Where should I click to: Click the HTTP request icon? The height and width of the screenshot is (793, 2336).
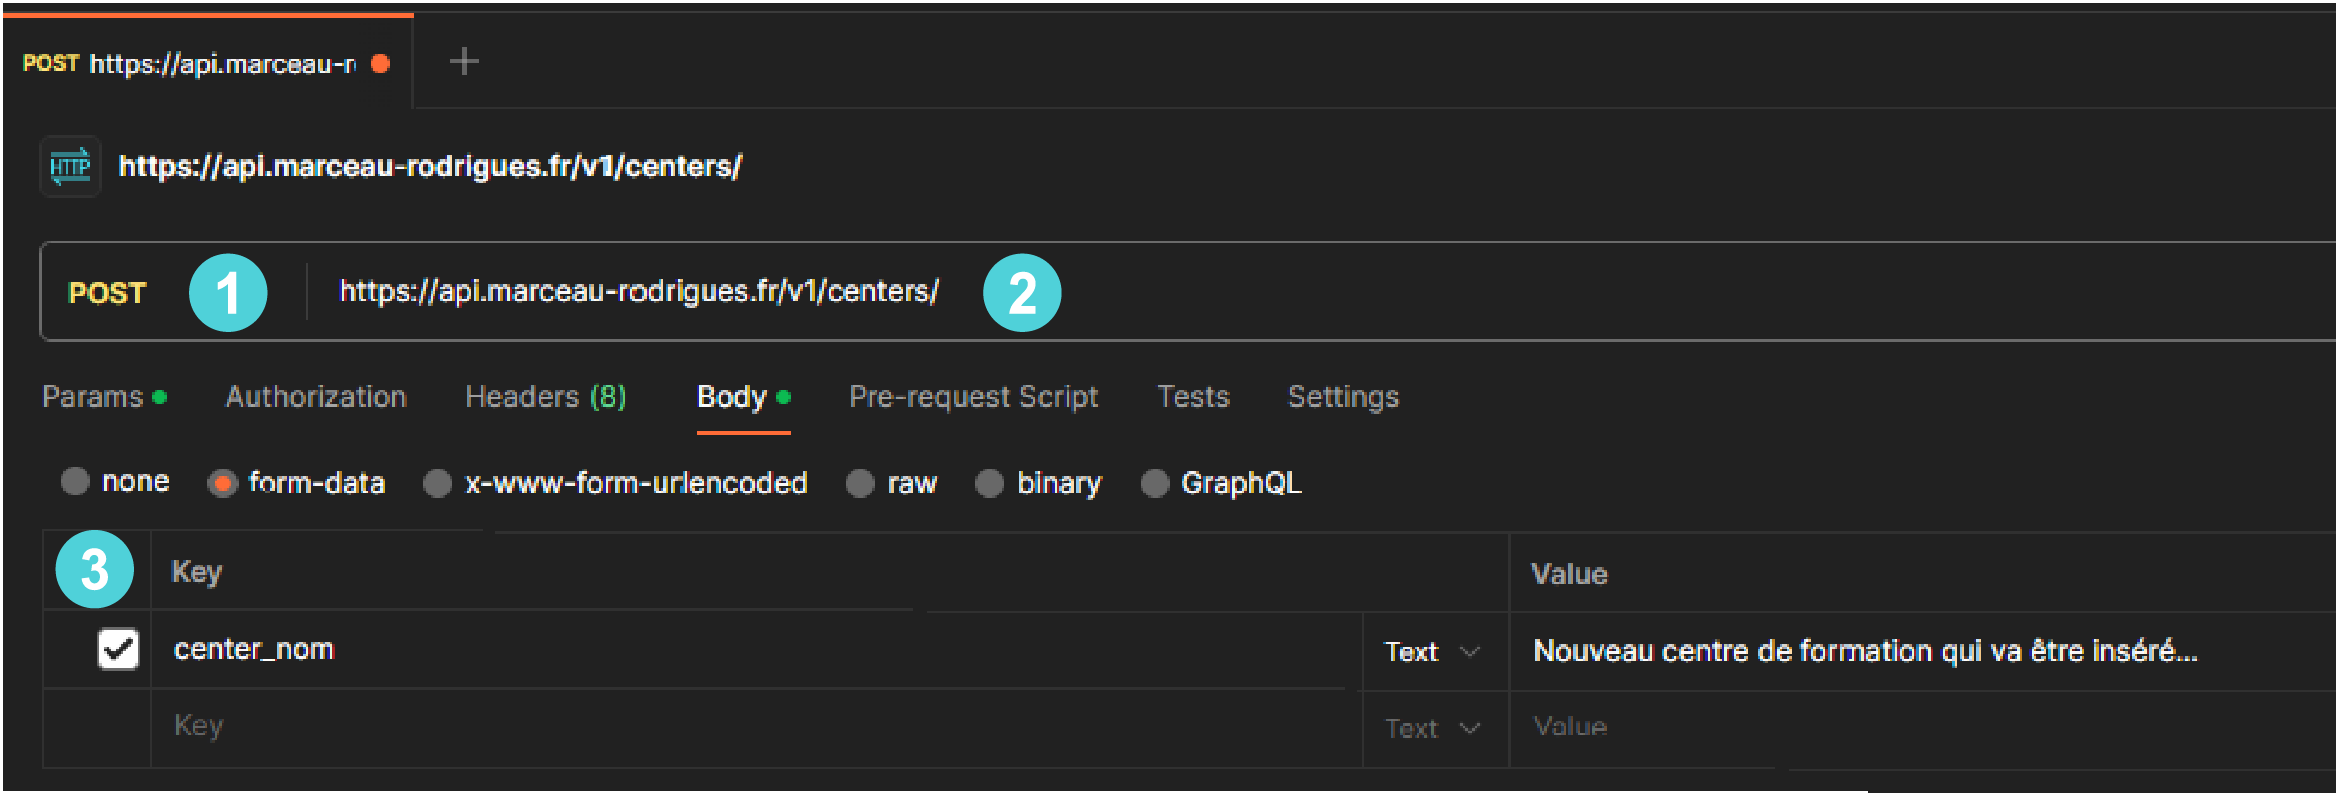click(x=70, y=166)
